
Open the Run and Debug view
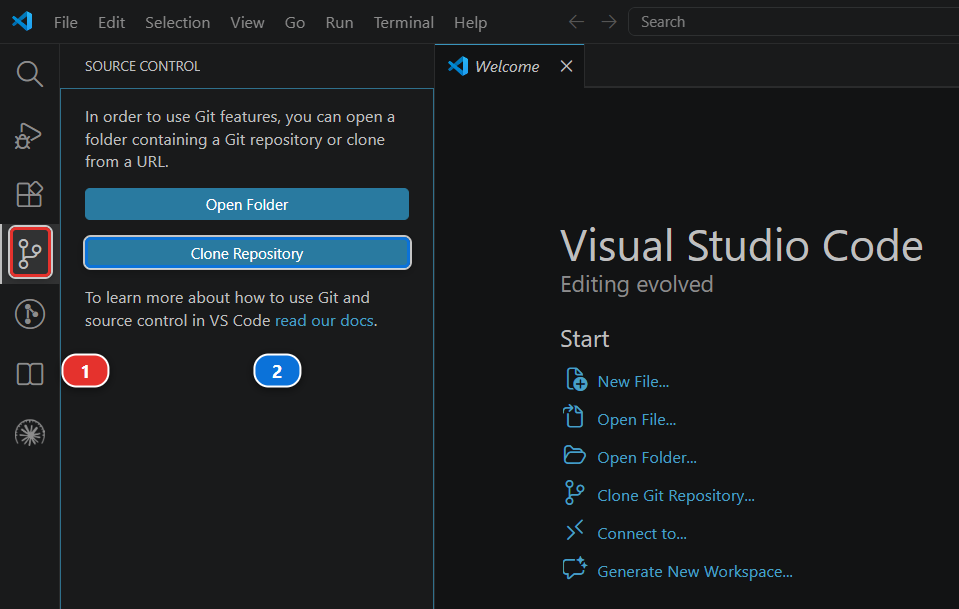[x=28, y=135]
